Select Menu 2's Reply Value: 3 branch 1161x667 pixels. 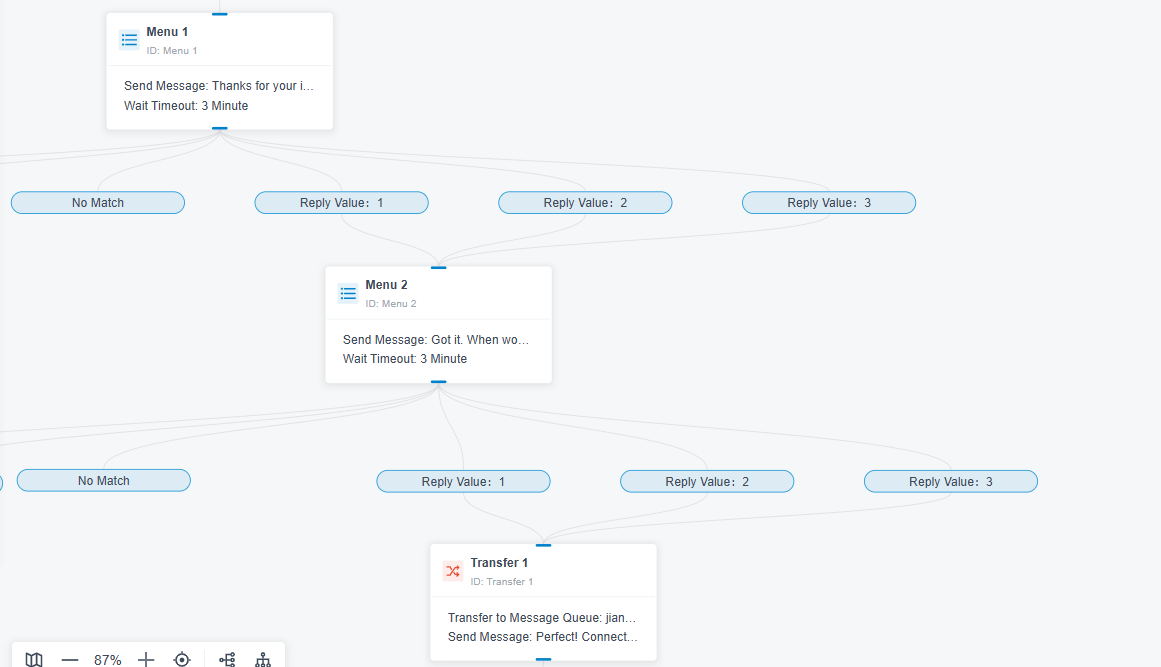point(951,481)
